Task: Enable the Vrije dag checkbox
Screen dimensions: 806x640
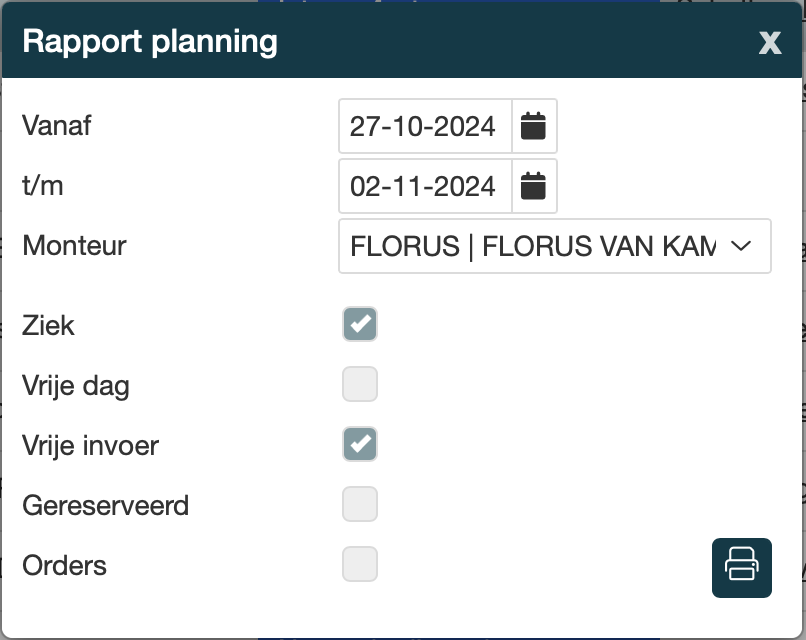Action: click(x=360, y=384)
